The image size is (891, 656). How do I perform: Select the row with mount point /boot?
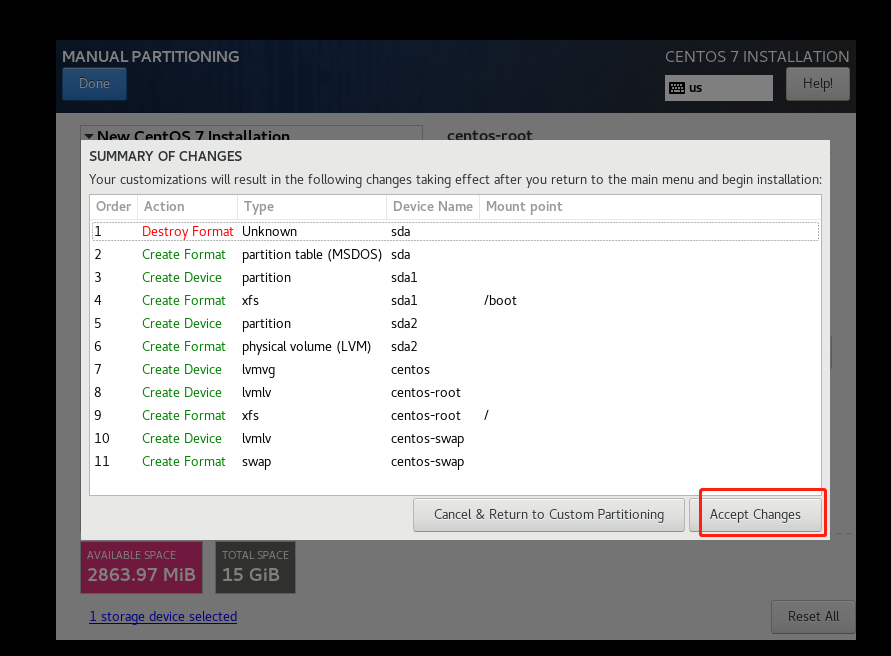pyautogui.click(x=455, y=300)
